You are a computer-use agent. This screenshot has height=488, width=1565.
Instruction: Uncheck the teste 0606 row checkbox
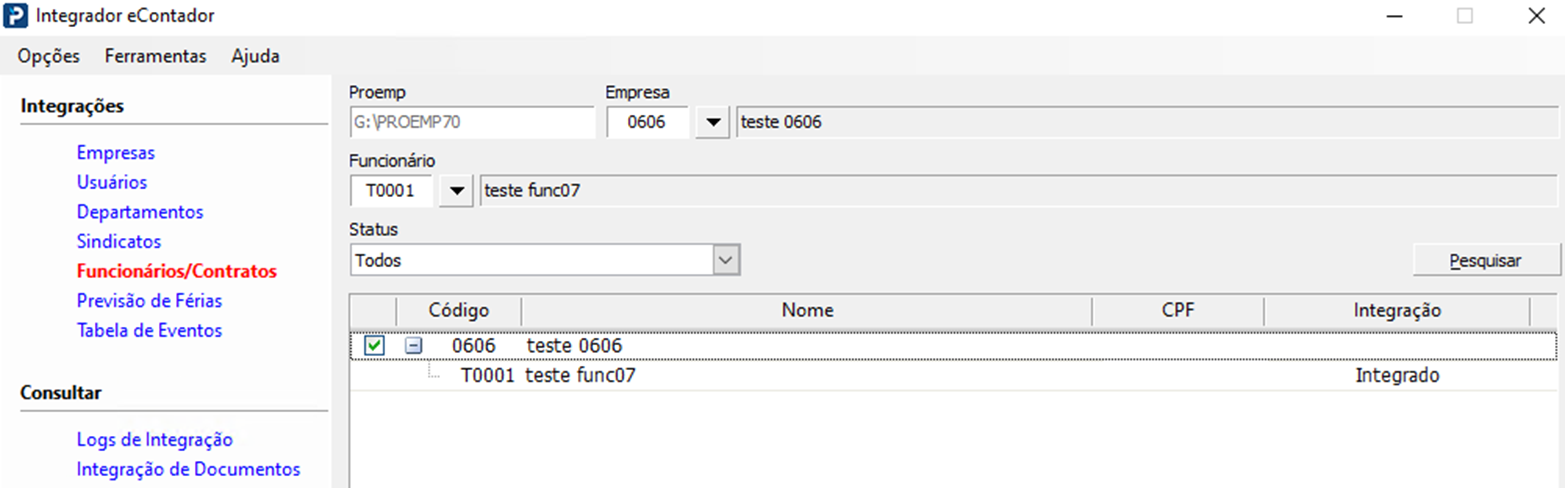point(374,346)
